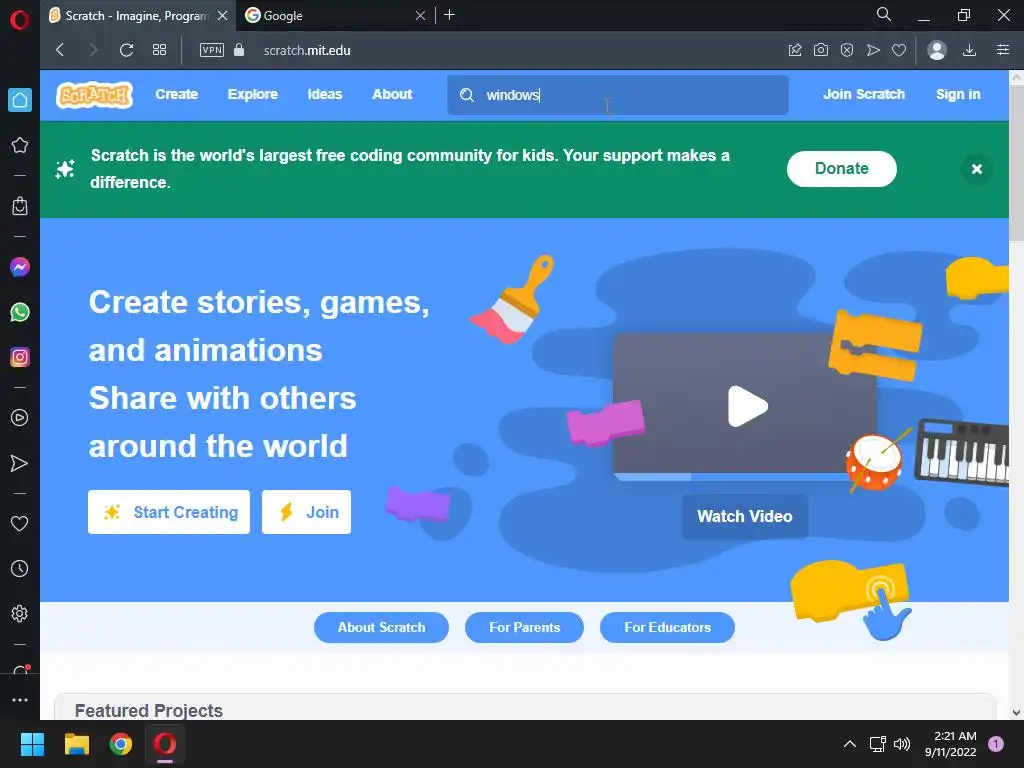Open WhatsApp in the sidebar
Image resolution: width=1024 pixels, height=768 pixels.
(20, 312)
